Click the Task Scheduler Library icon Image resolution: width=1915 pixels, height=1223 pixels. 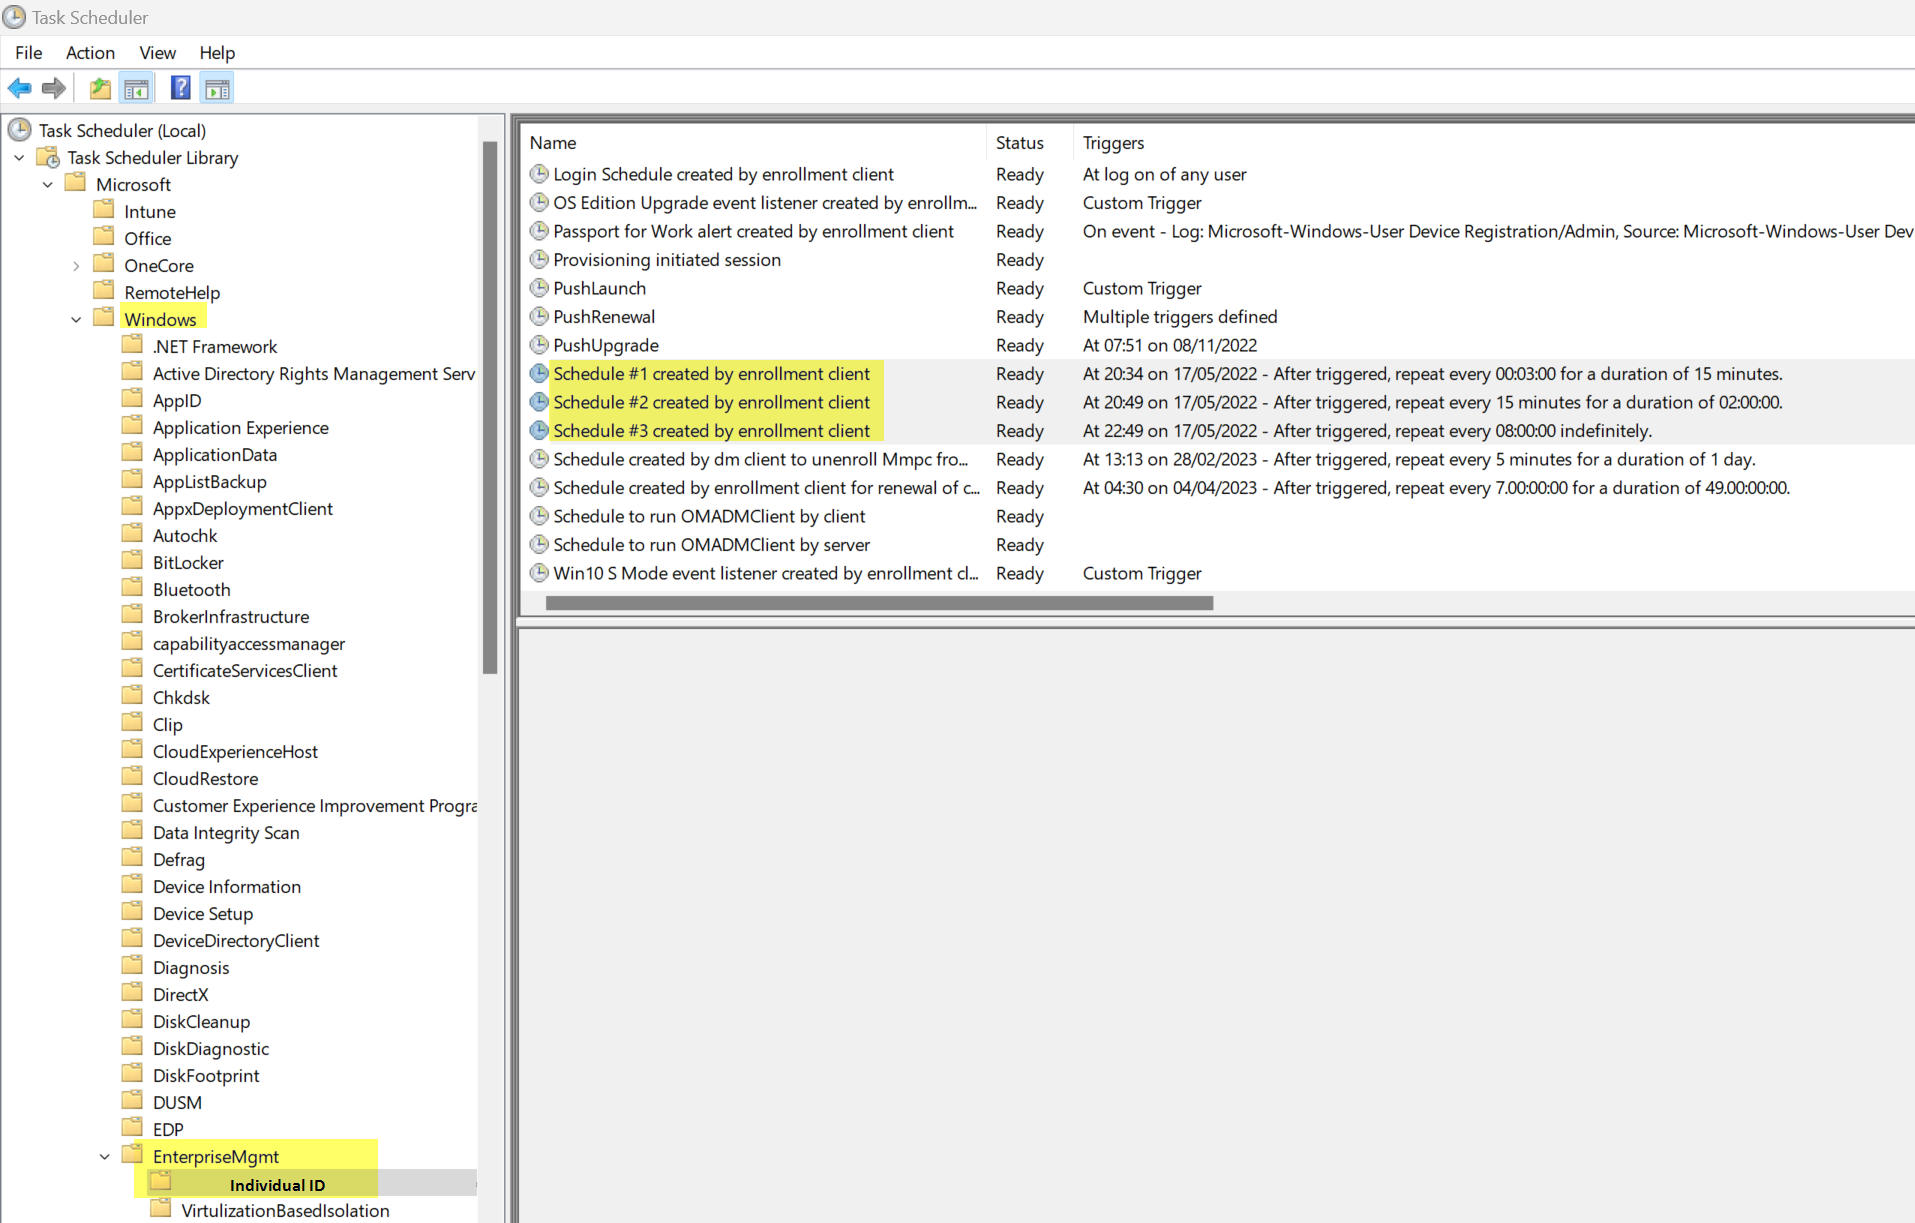point(47,157)
